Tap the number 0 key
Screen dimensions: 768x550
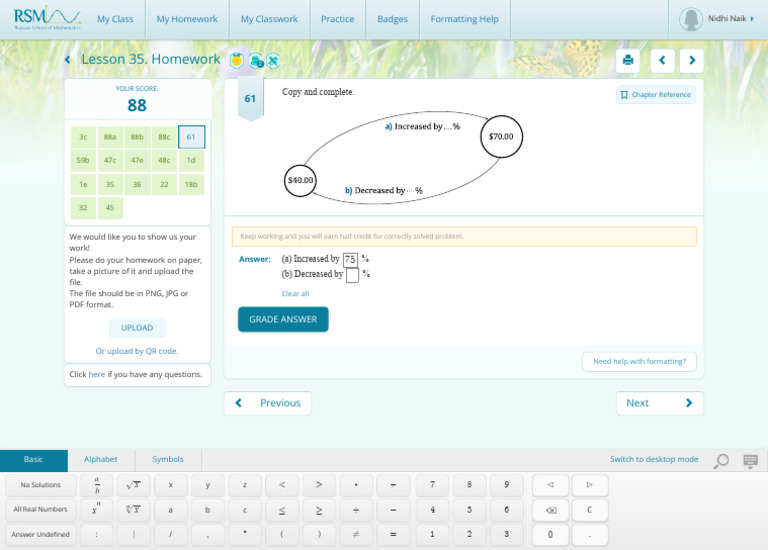point(551,535)
